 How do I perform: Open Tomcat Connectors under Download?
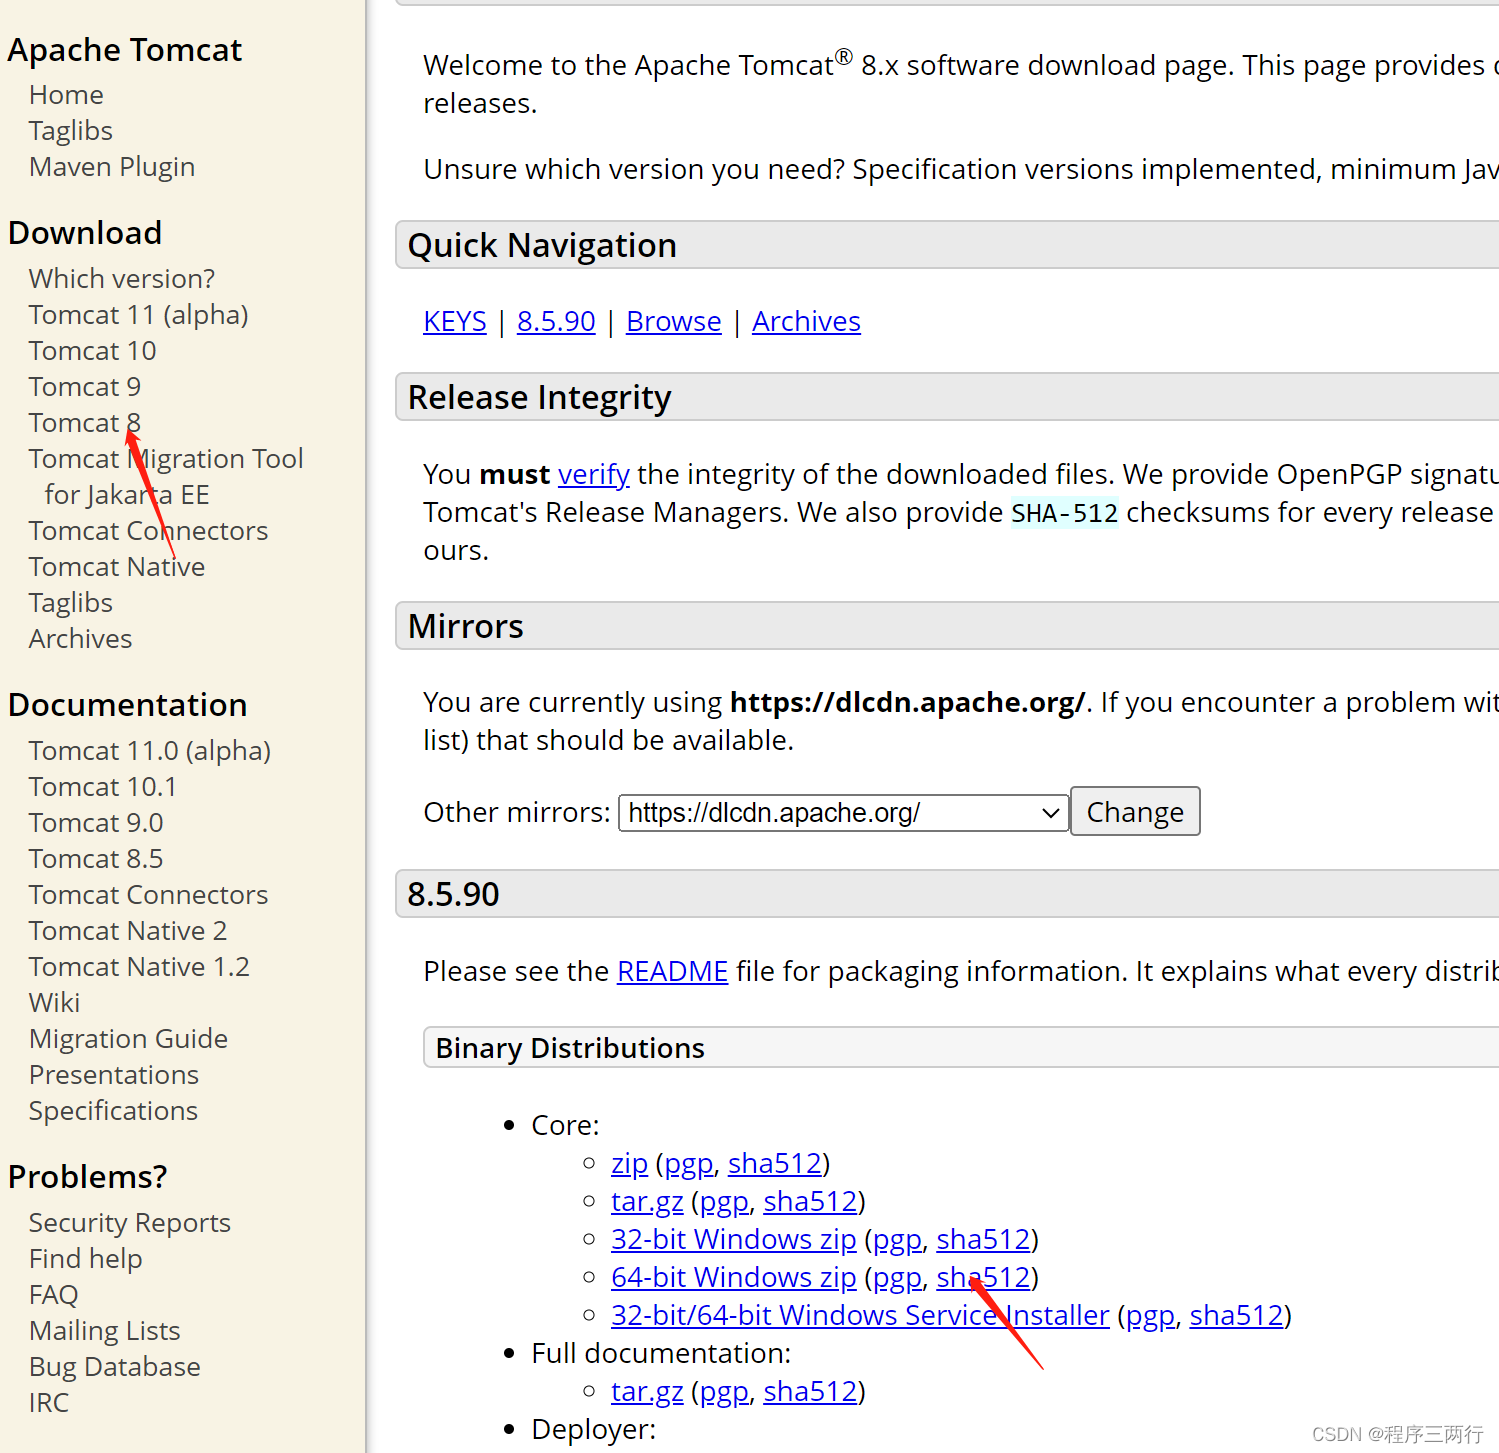point(148,531)
